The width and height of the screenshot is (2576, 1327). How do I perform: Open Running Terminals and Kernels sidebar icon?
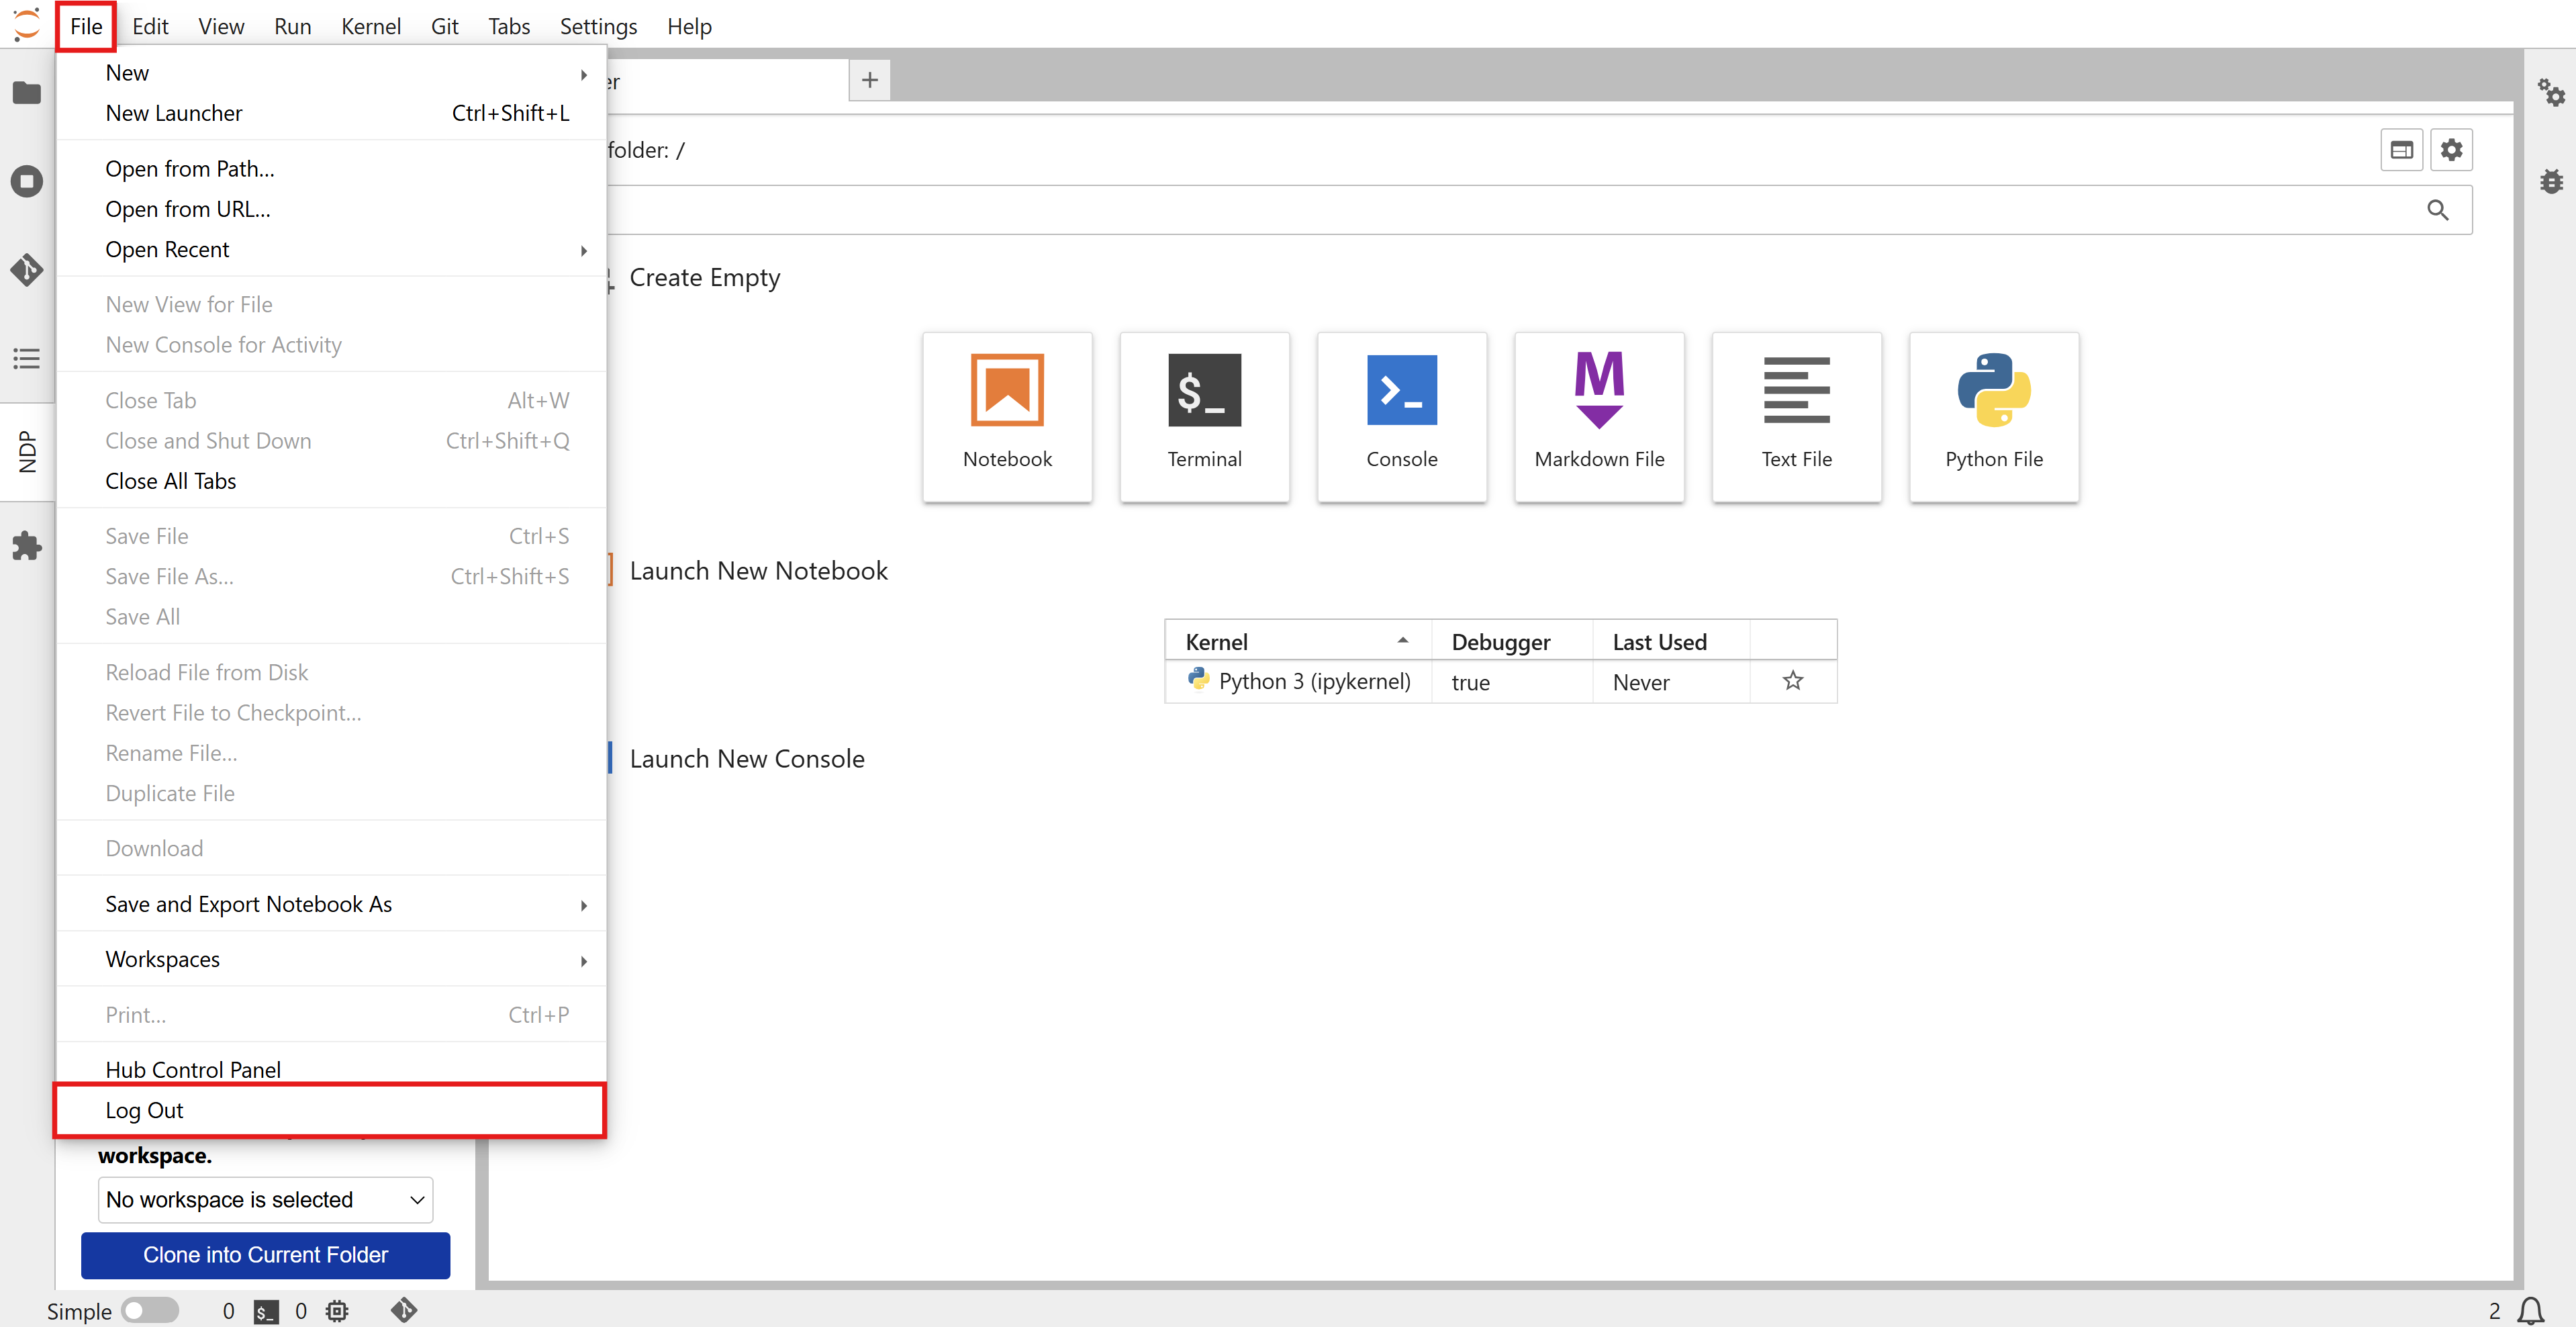click(27, 181)
